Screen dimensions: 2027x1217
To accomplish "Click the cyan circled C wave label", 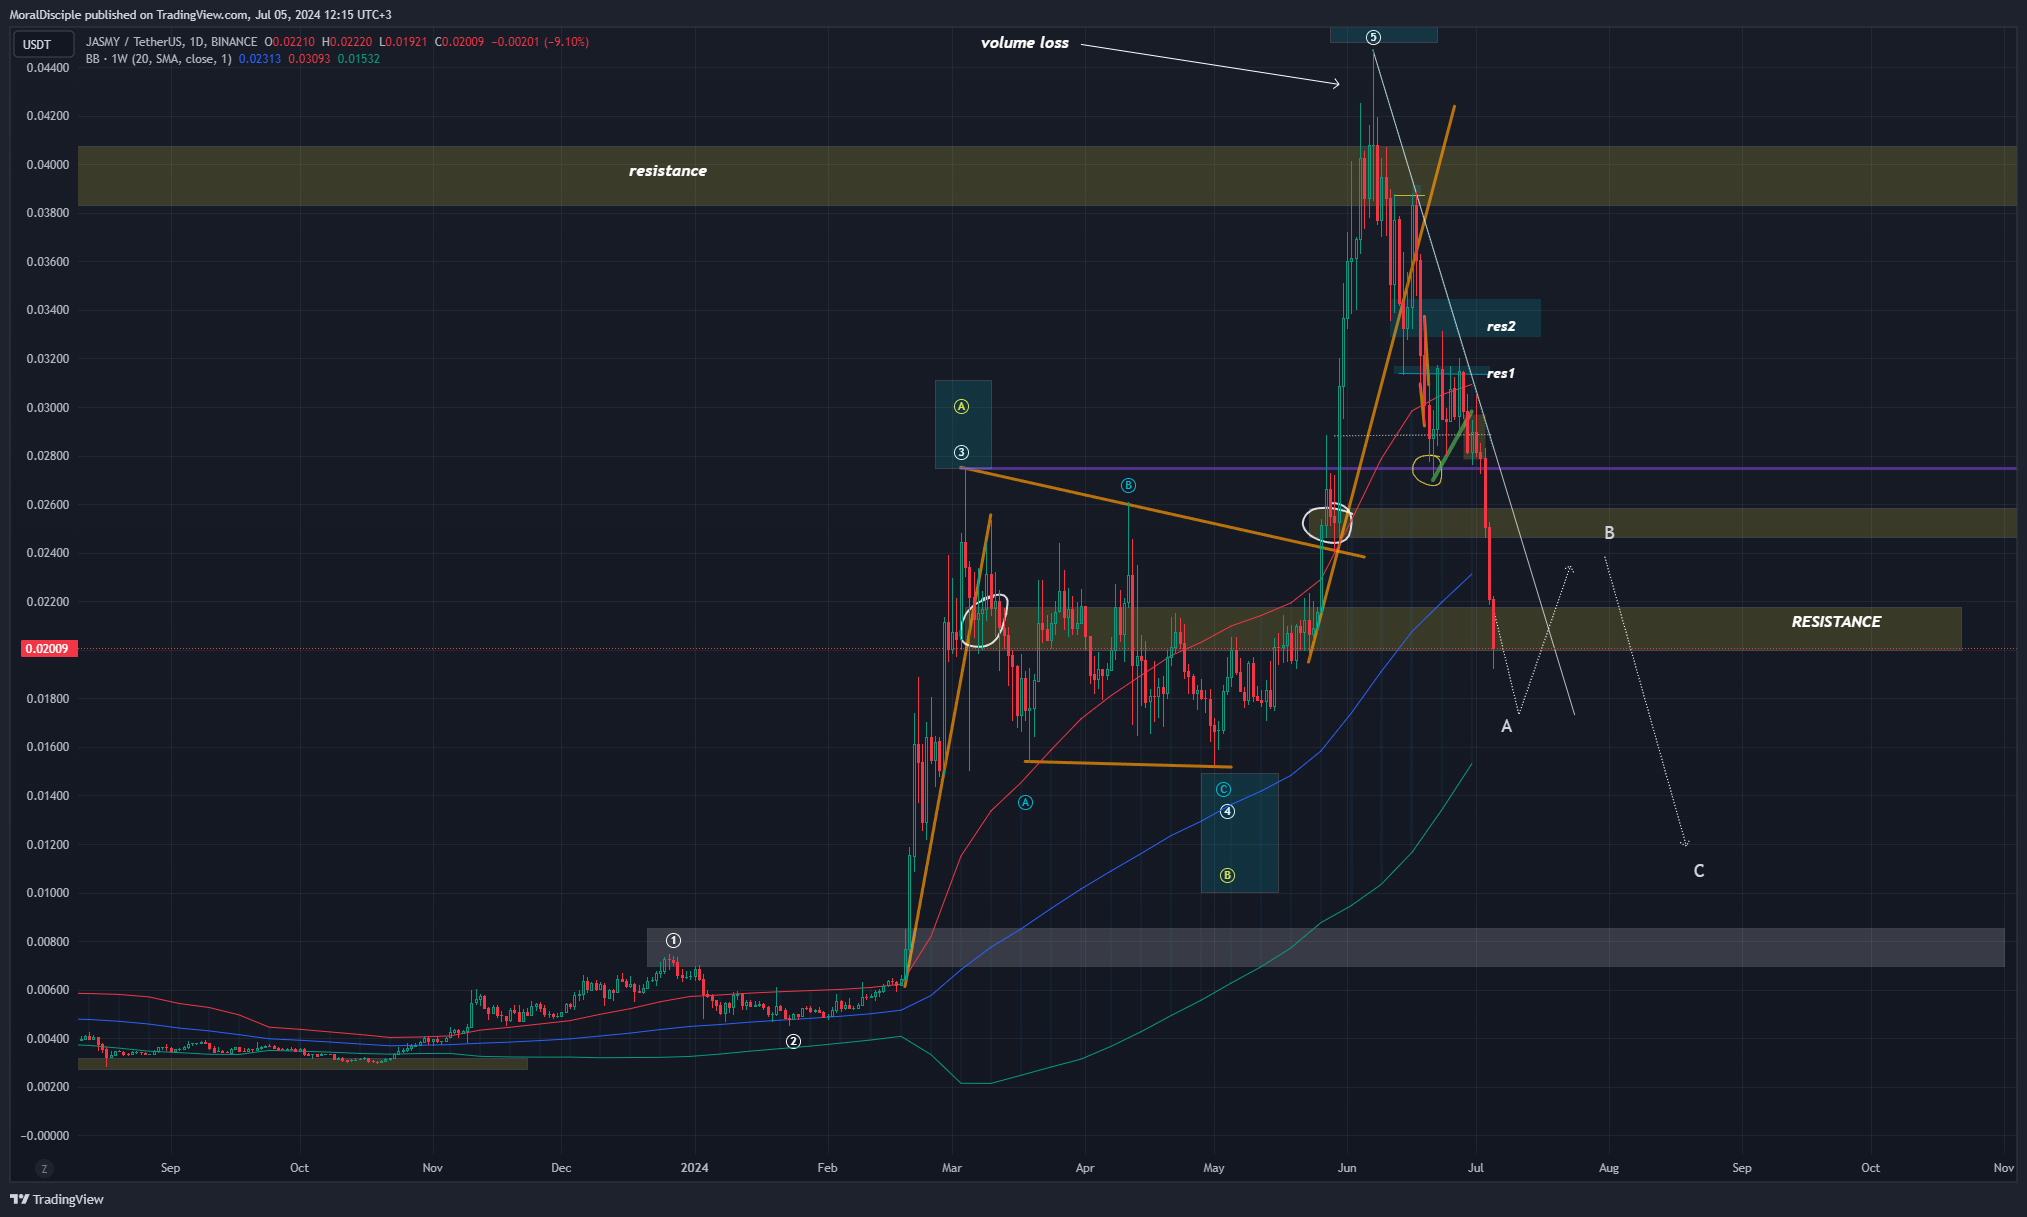I will pyautogui.click(x=1223, y=789).
